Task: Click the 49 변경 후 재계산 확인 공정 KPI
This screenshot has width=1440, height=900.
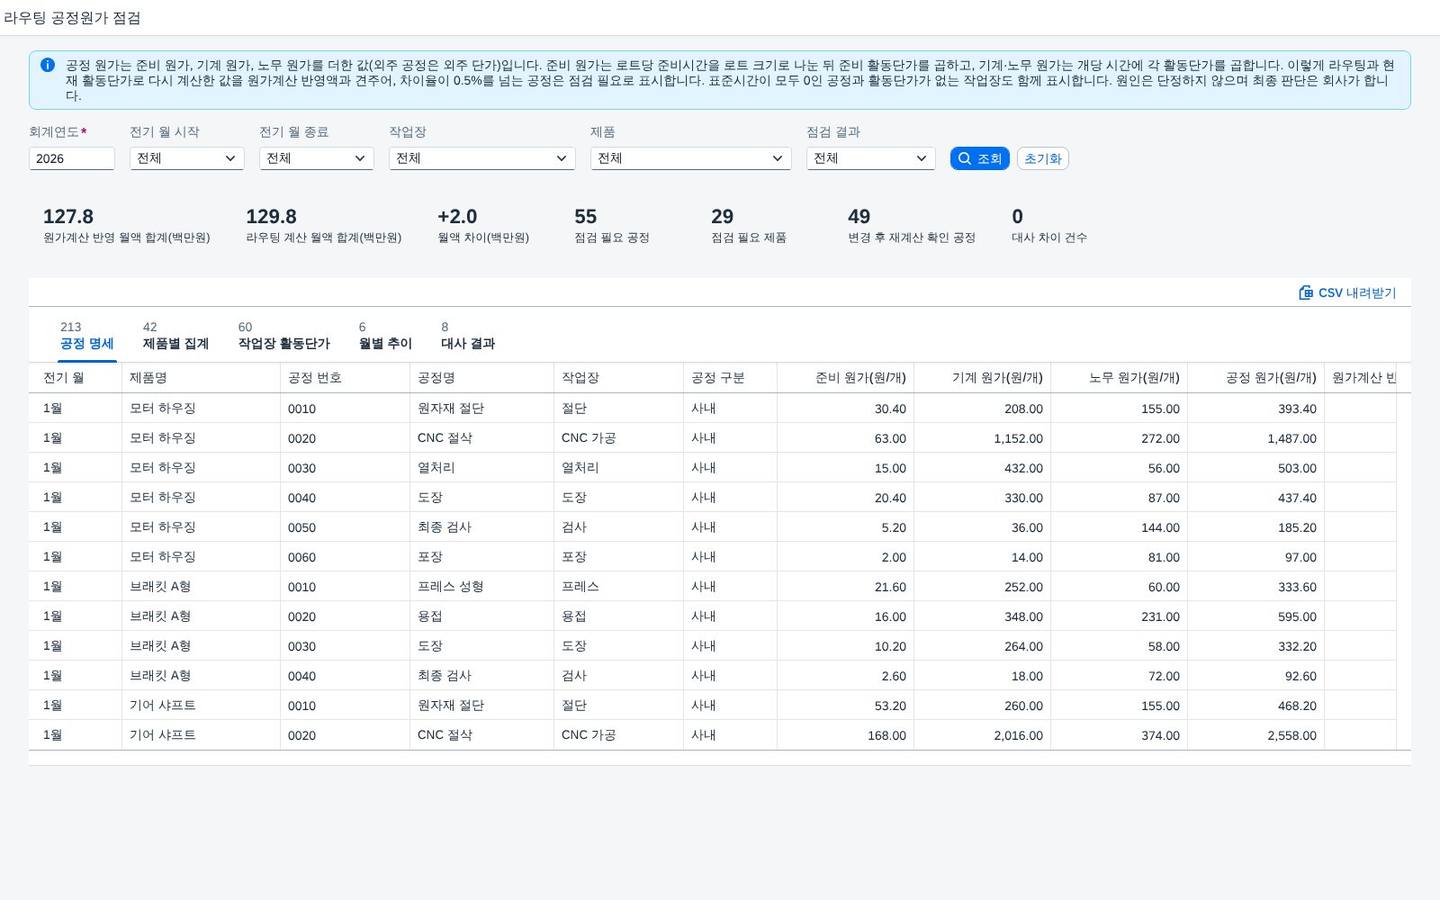Action: pyautogui.click(x=912, y=225)
